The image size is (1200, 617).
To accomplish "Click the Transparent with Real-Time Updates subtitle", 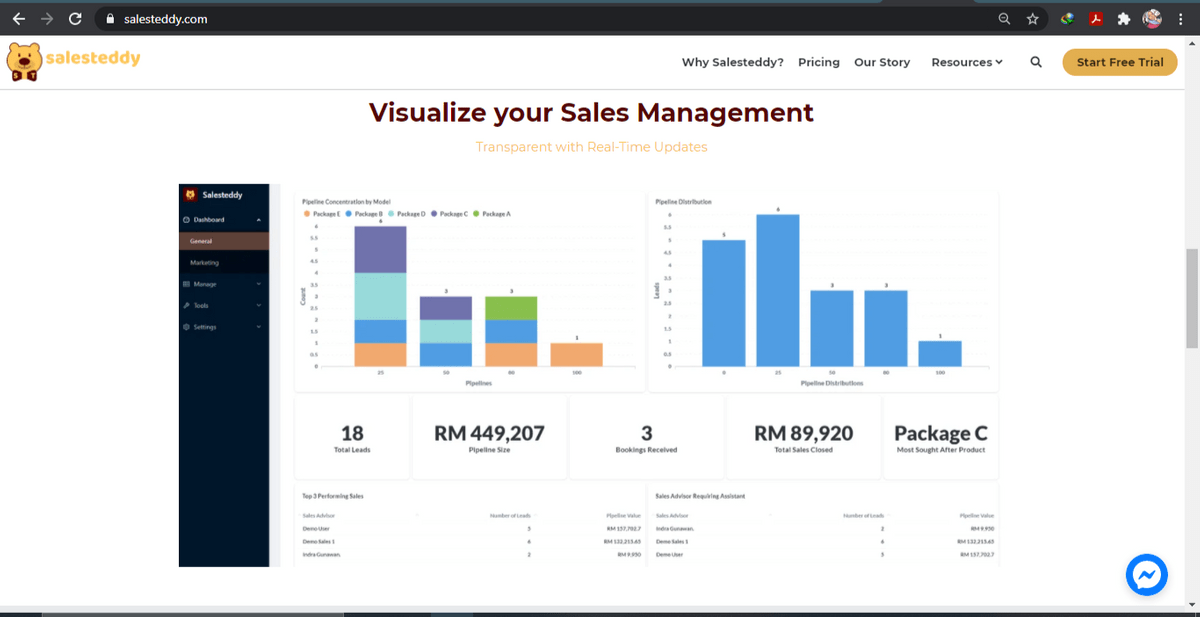I will coord(591,147).
